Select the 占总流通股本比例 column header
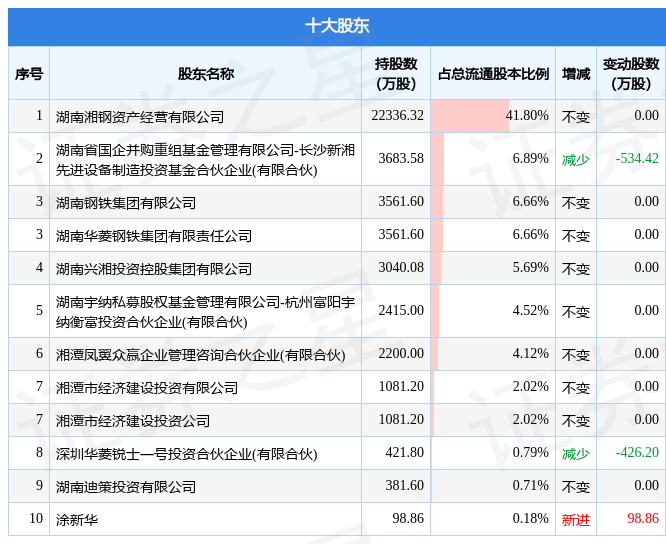 click(493, 74)
